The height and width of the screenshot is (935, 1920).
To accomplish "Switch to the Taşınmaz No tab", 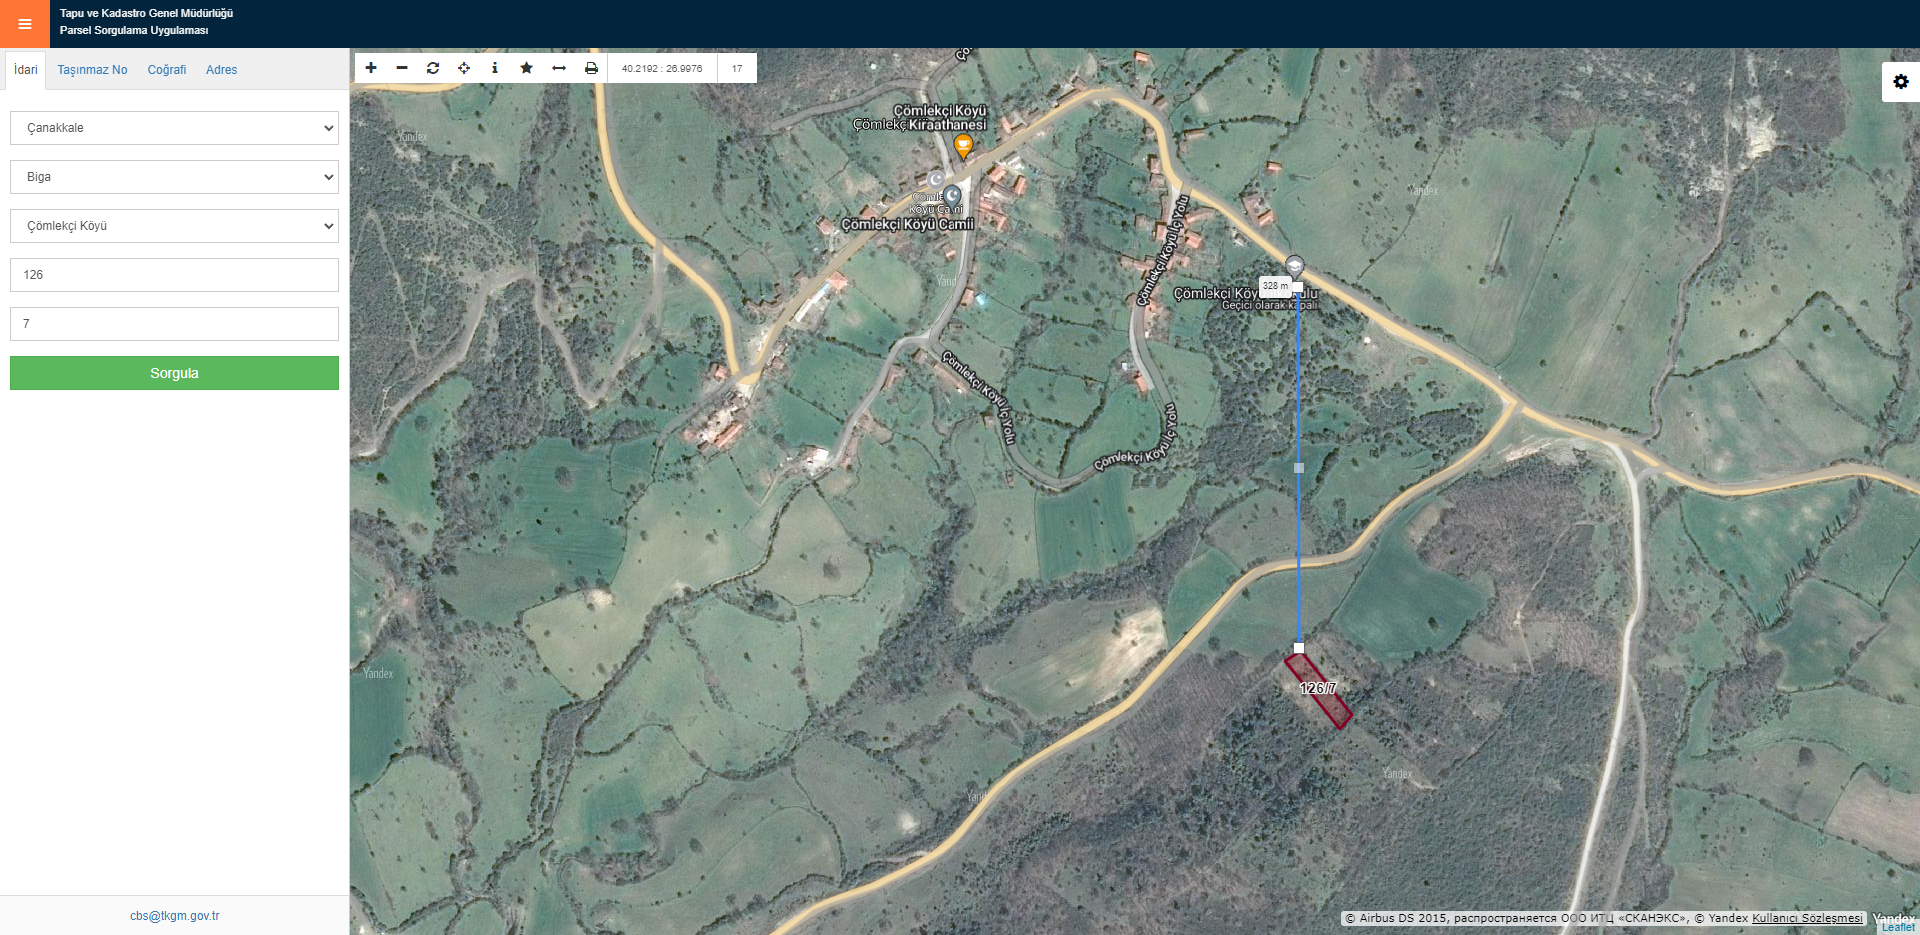I will (x=92, y=70).
